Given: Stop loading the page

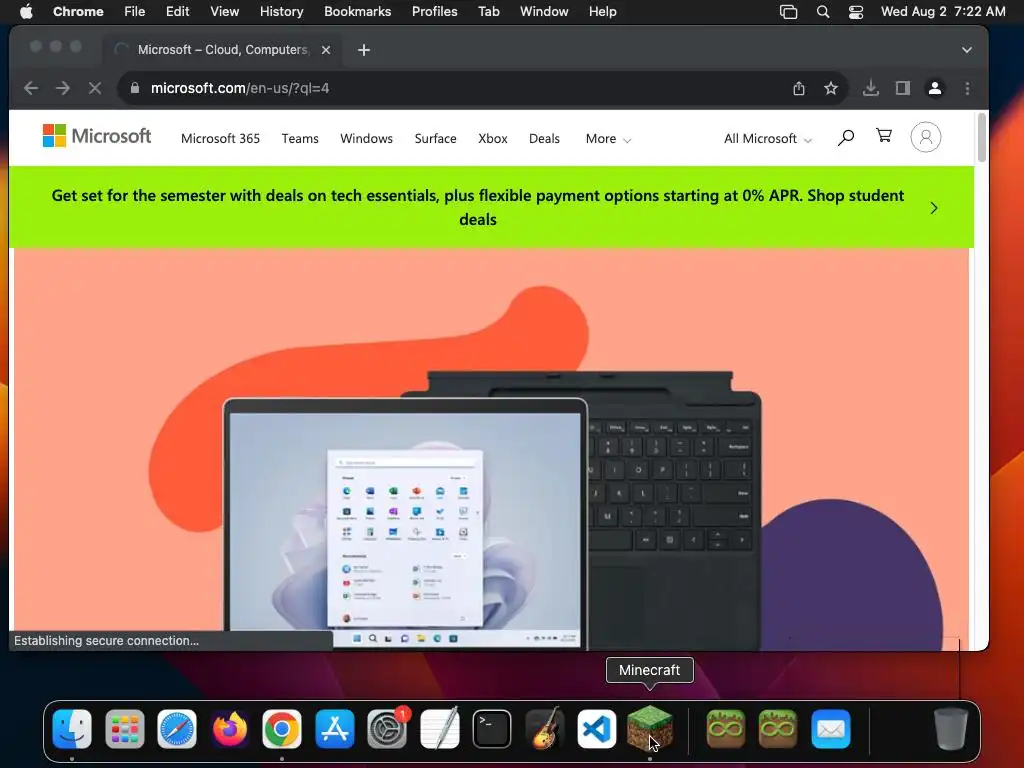Looking at the screenshot, I should point(95,88).
